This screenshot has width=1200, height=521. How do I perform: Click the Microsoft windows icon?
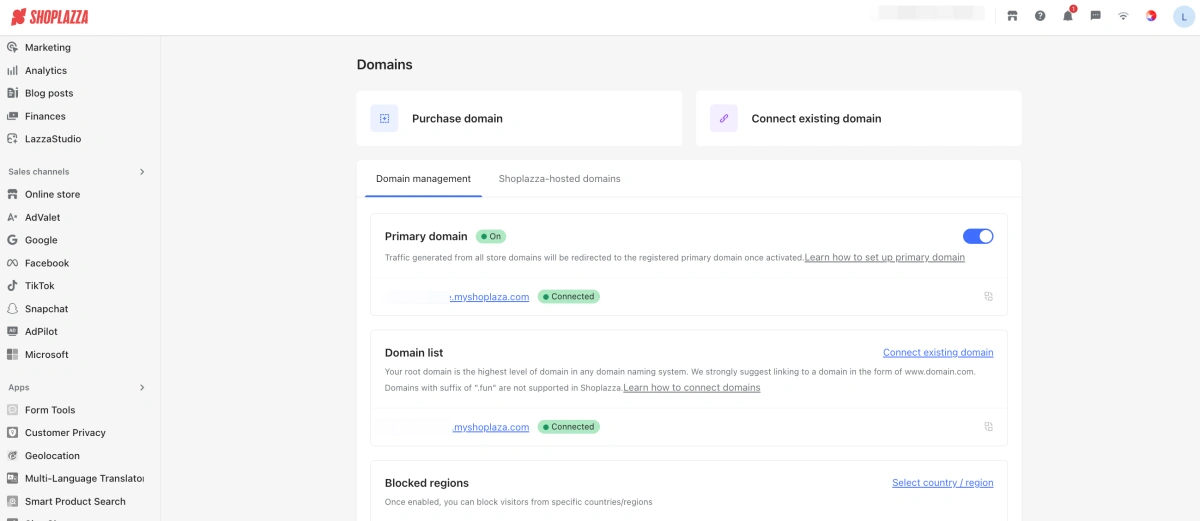[13, 354]
